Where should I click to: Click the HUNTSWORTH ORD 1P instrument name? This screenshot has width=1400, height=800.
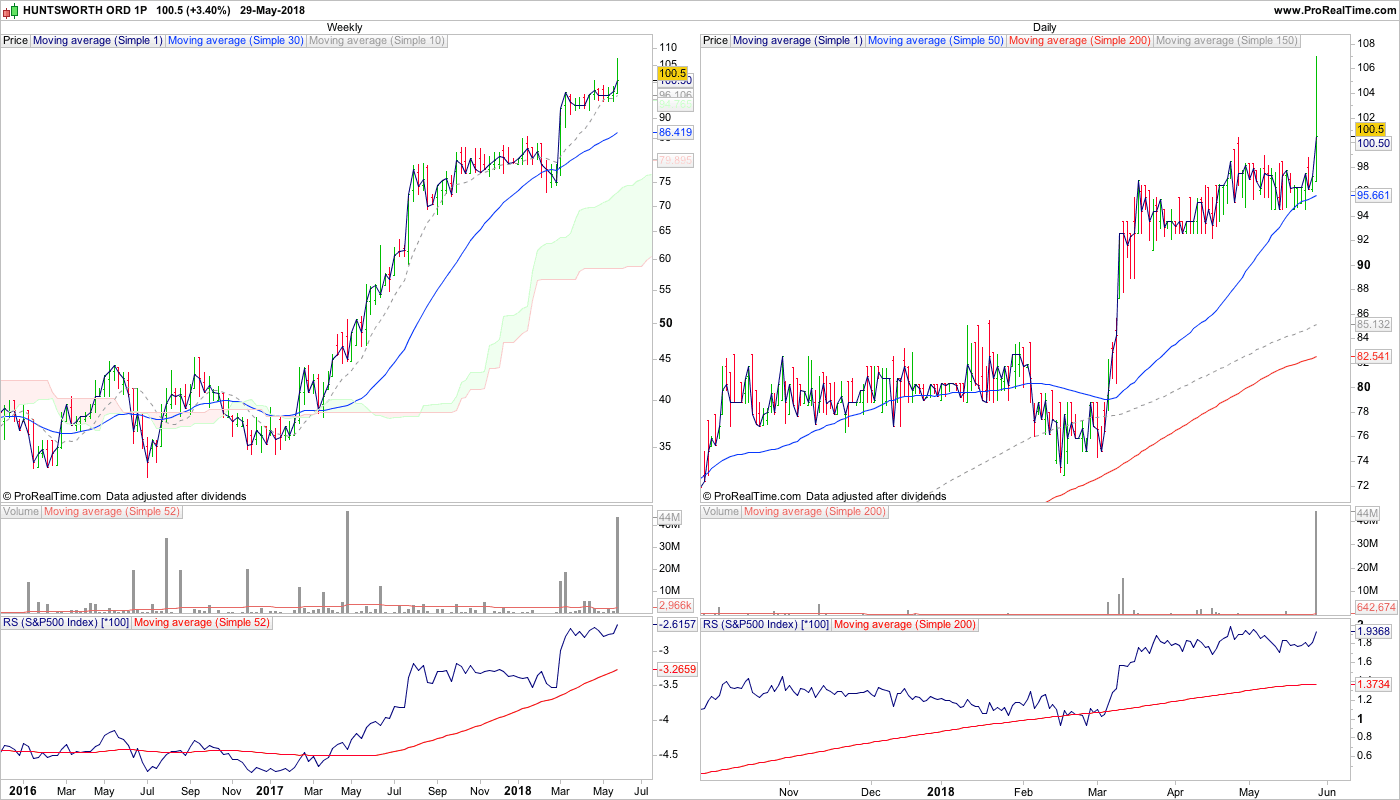click(x=84, y=10)
